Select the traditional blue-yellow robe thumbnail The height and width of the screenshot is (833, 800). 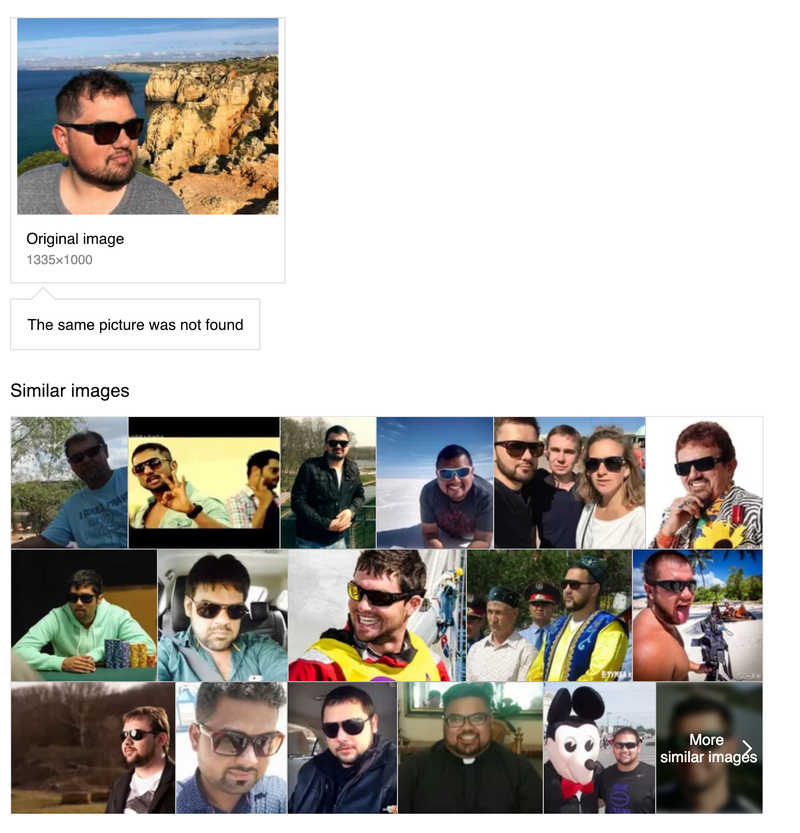550,615
